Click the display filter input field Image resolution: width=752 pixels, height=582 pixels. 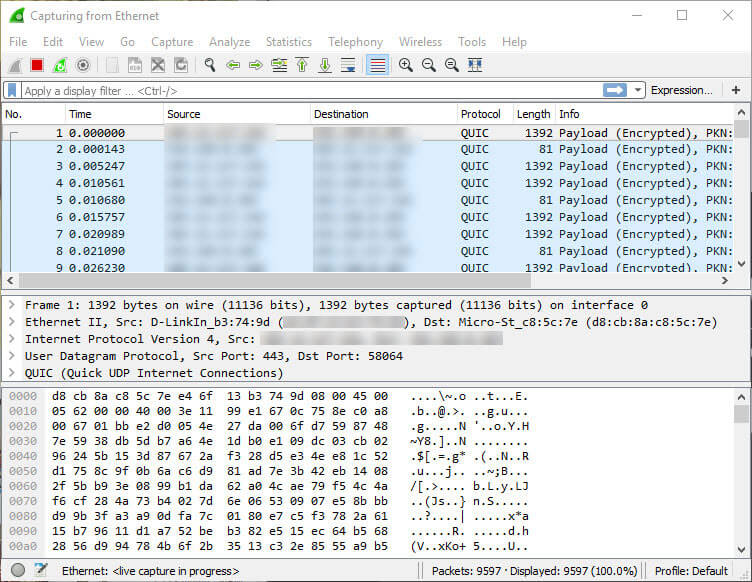(300, 90)
